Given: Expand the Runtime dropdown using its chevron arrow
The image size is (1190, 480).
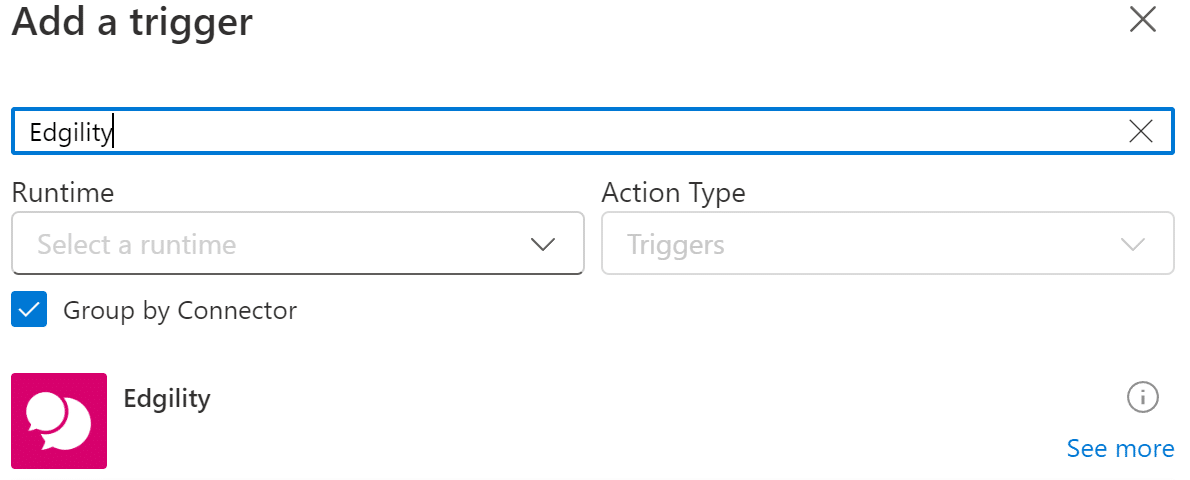Looking at the screenshot, I should (543, 244).
